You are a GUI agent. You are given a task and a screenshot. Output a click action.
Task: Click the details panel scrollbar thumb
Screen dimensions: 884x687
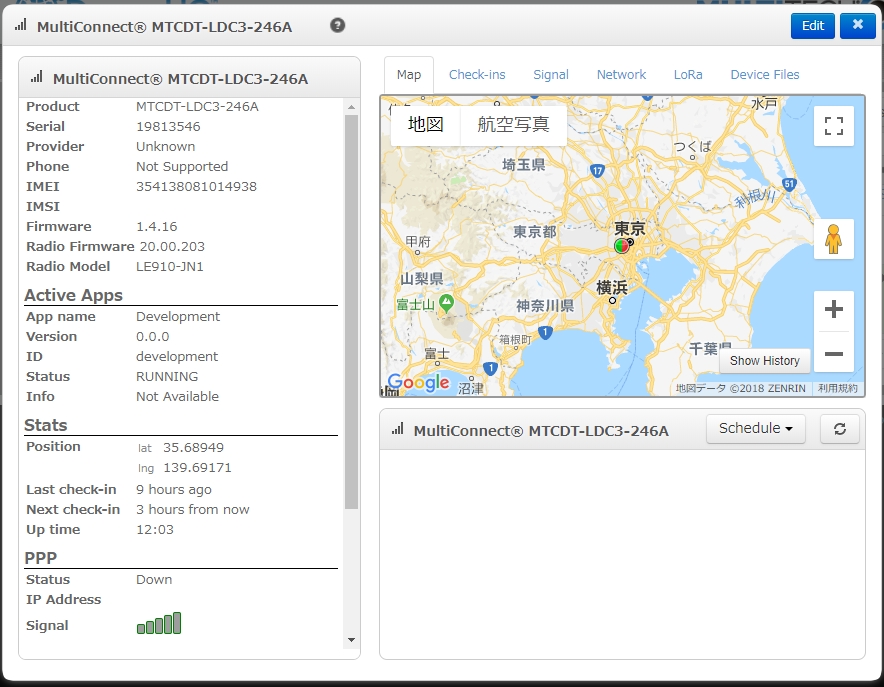(351, 312)
